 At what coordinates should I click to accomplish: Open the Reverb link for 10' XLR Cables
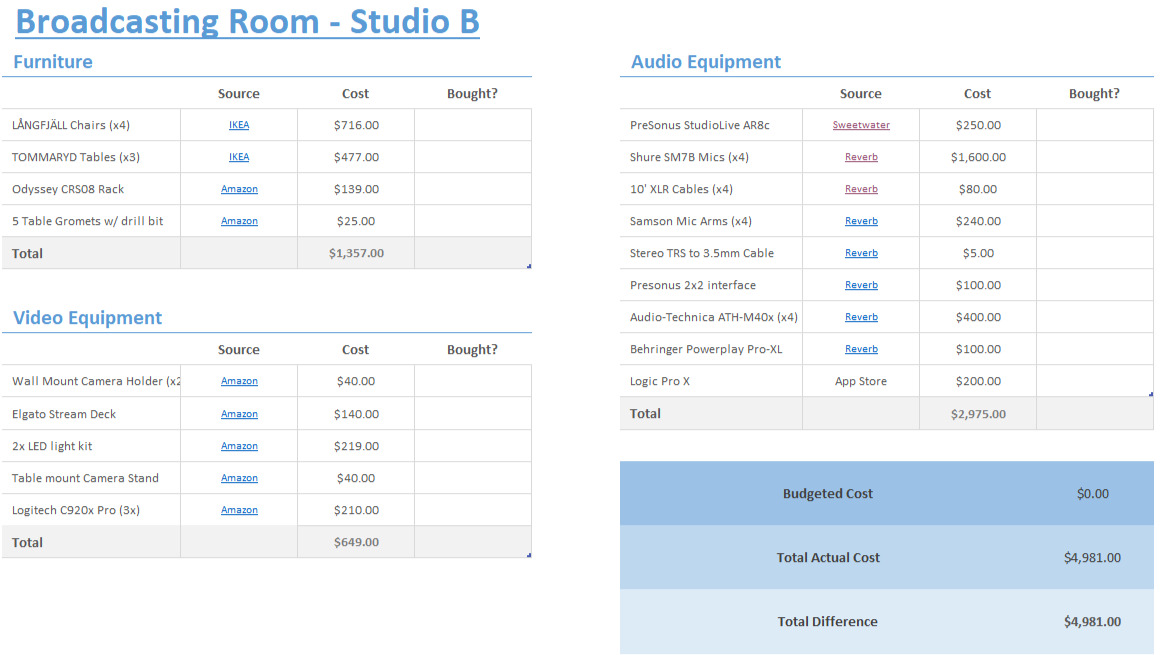click(861, 189)
